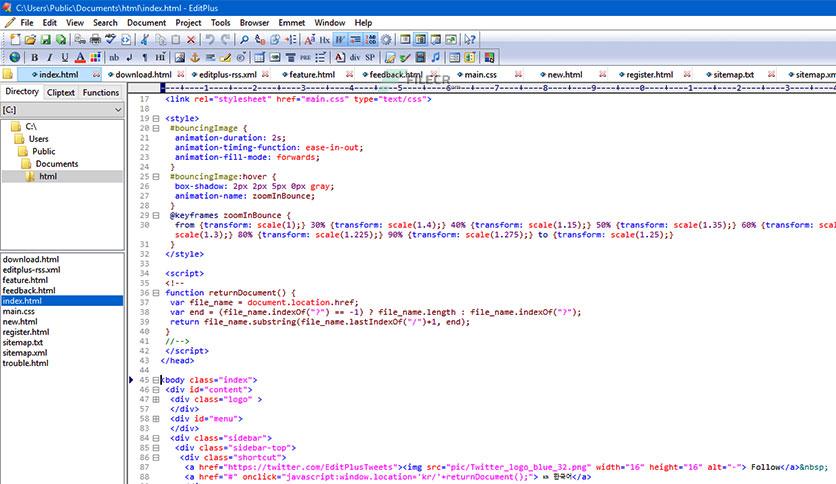The image size is (836, 484).
Task: Select the Users folder in directory tree
Action: tap(38, 139)
